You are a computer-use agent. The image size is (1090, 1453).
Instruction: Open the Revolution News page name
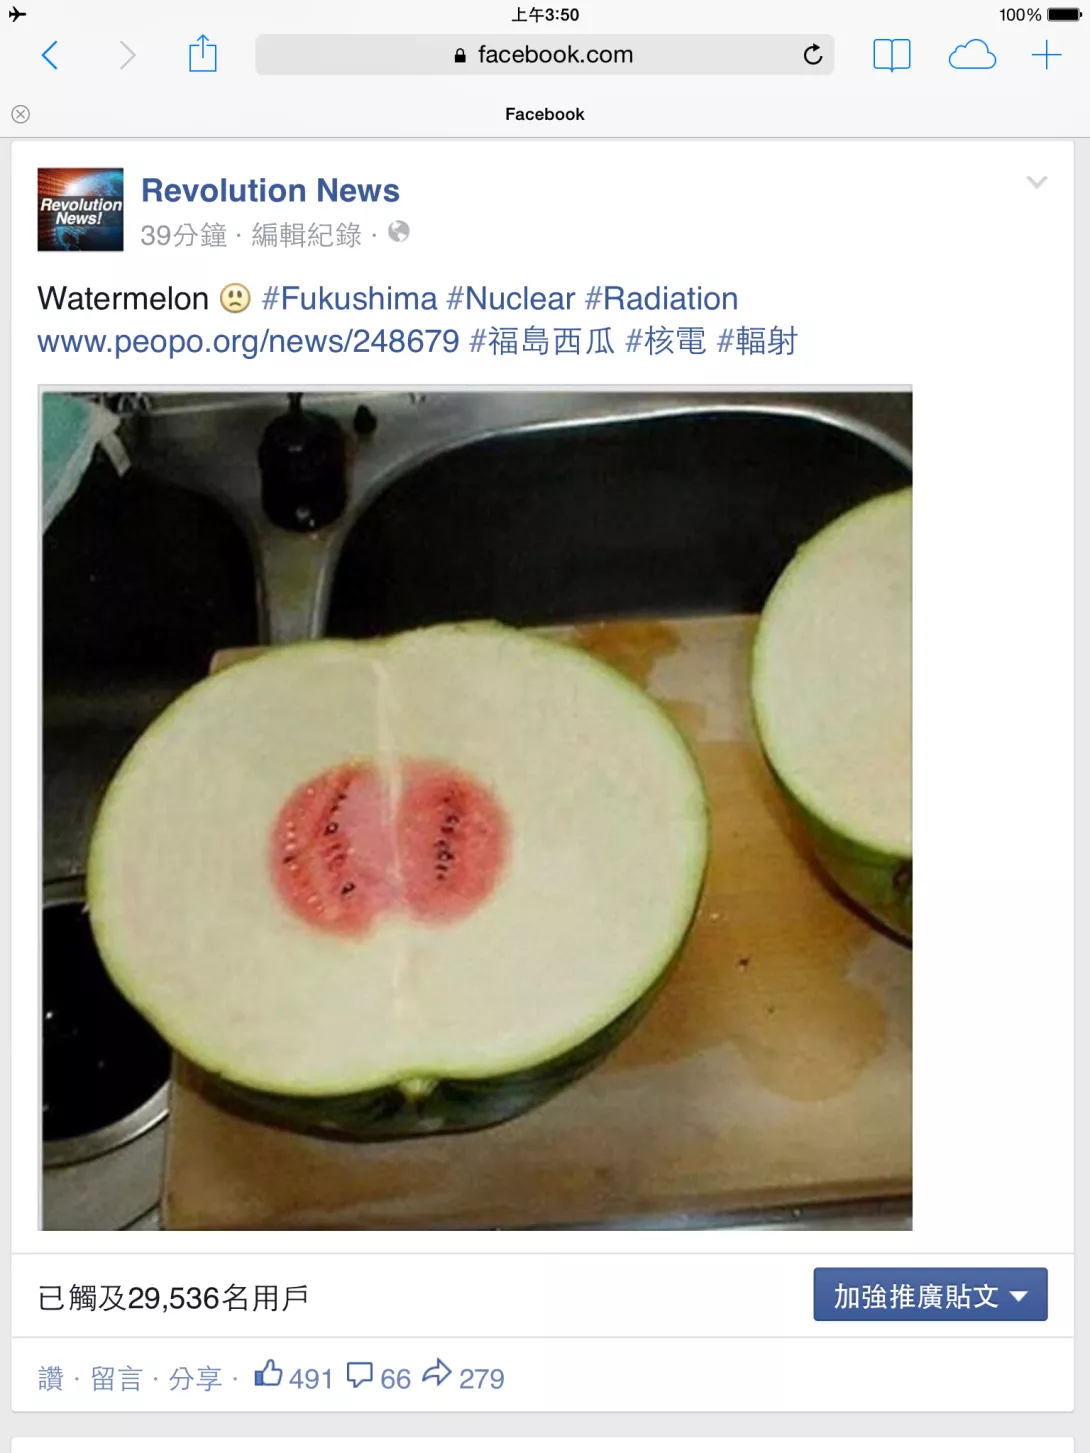pyautogui.click(x=270, y=190)
